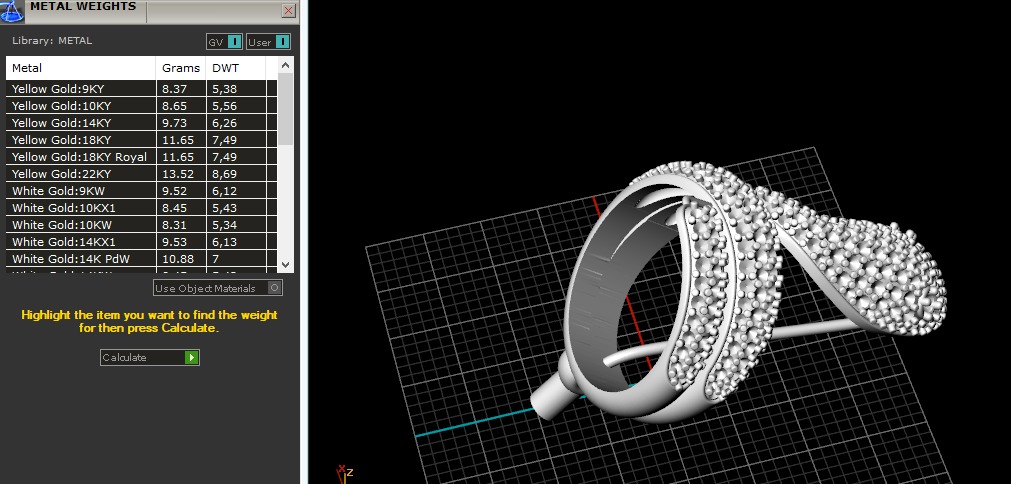Select the White Gold:14K PdW row
This screenshot has width=1011, height=484.
[x=142, y=258]
